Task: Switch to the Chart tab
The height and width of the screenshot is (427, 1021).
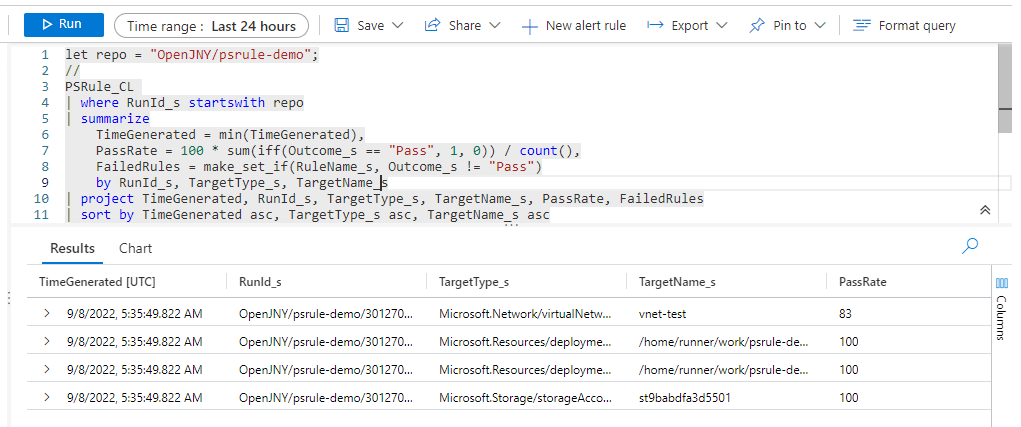Action: [x=135, y=248]
